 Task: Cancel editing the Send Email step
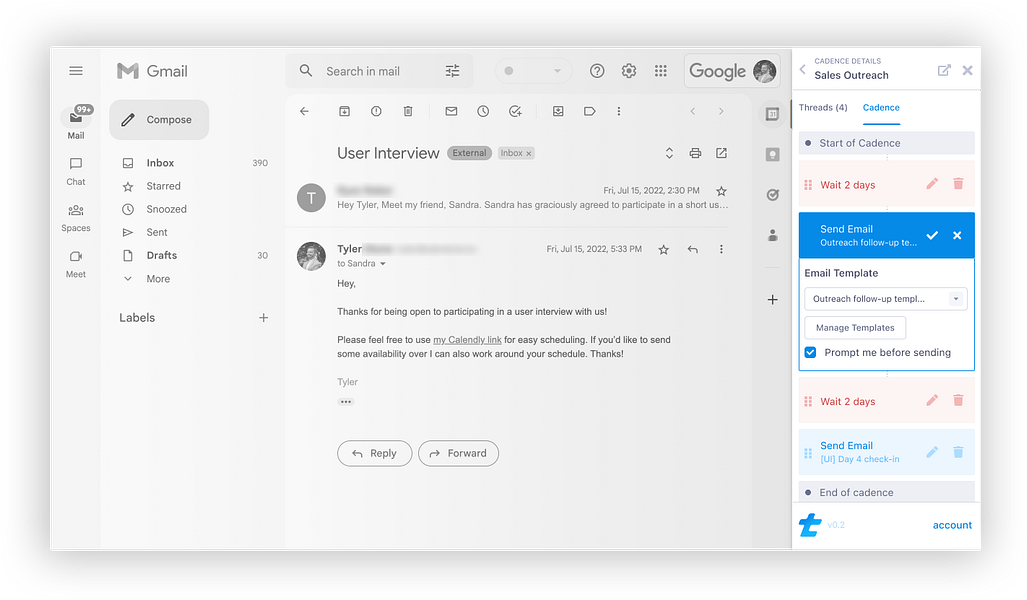pyautogui.click(x=957, y=235)
